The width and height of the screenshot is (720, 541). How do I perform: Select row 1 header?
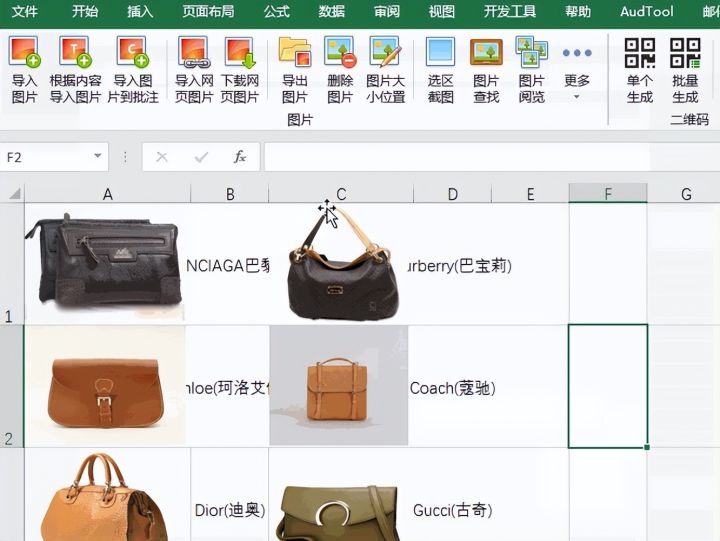(x=11, y=264)
